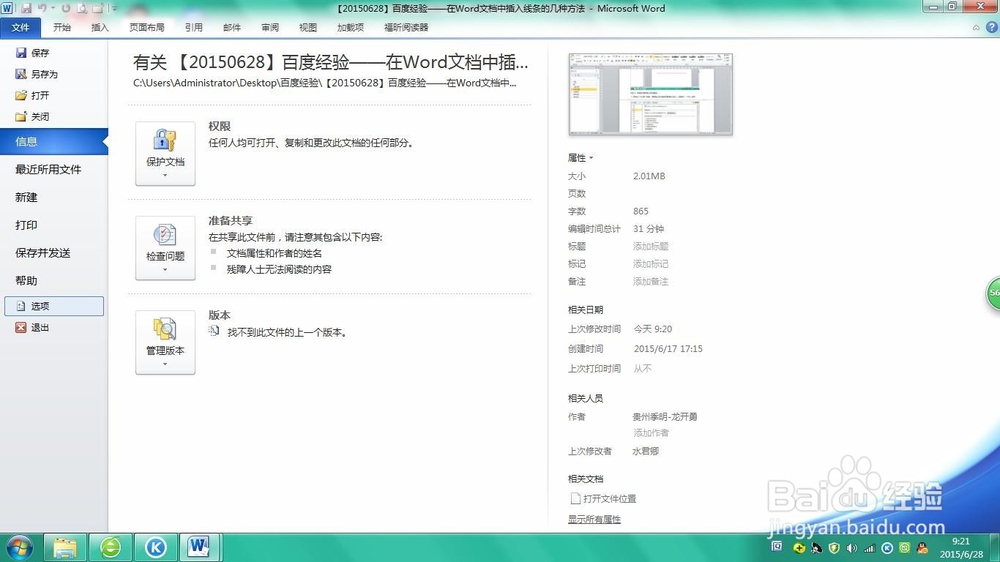
Task: Open the green browser icon on taskbar
Action: 110,547
